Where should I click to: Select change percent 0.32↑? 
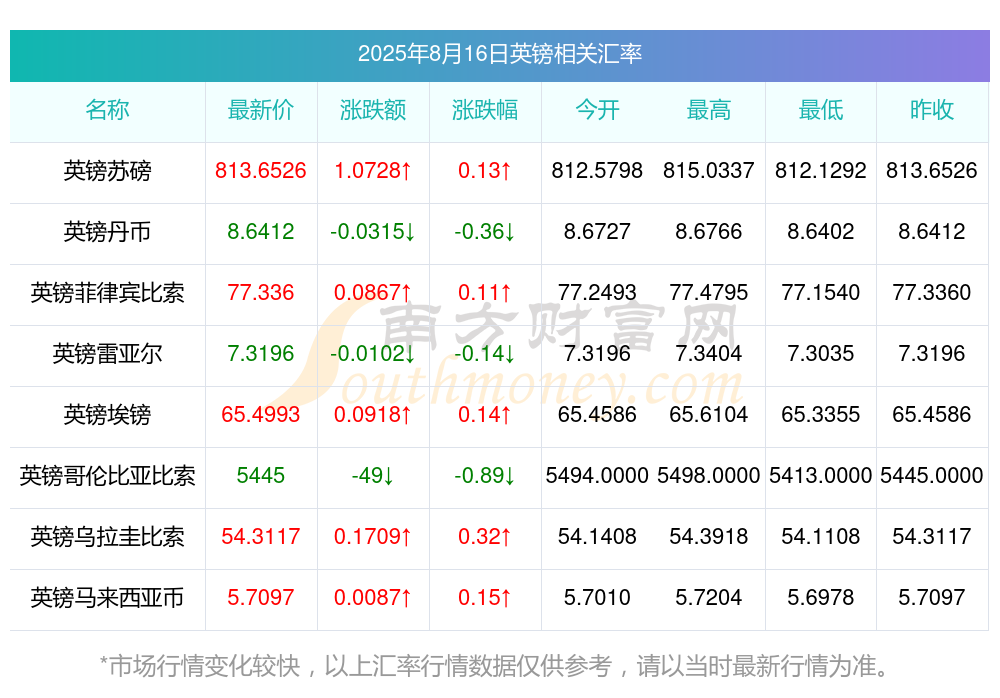(485, 537)
